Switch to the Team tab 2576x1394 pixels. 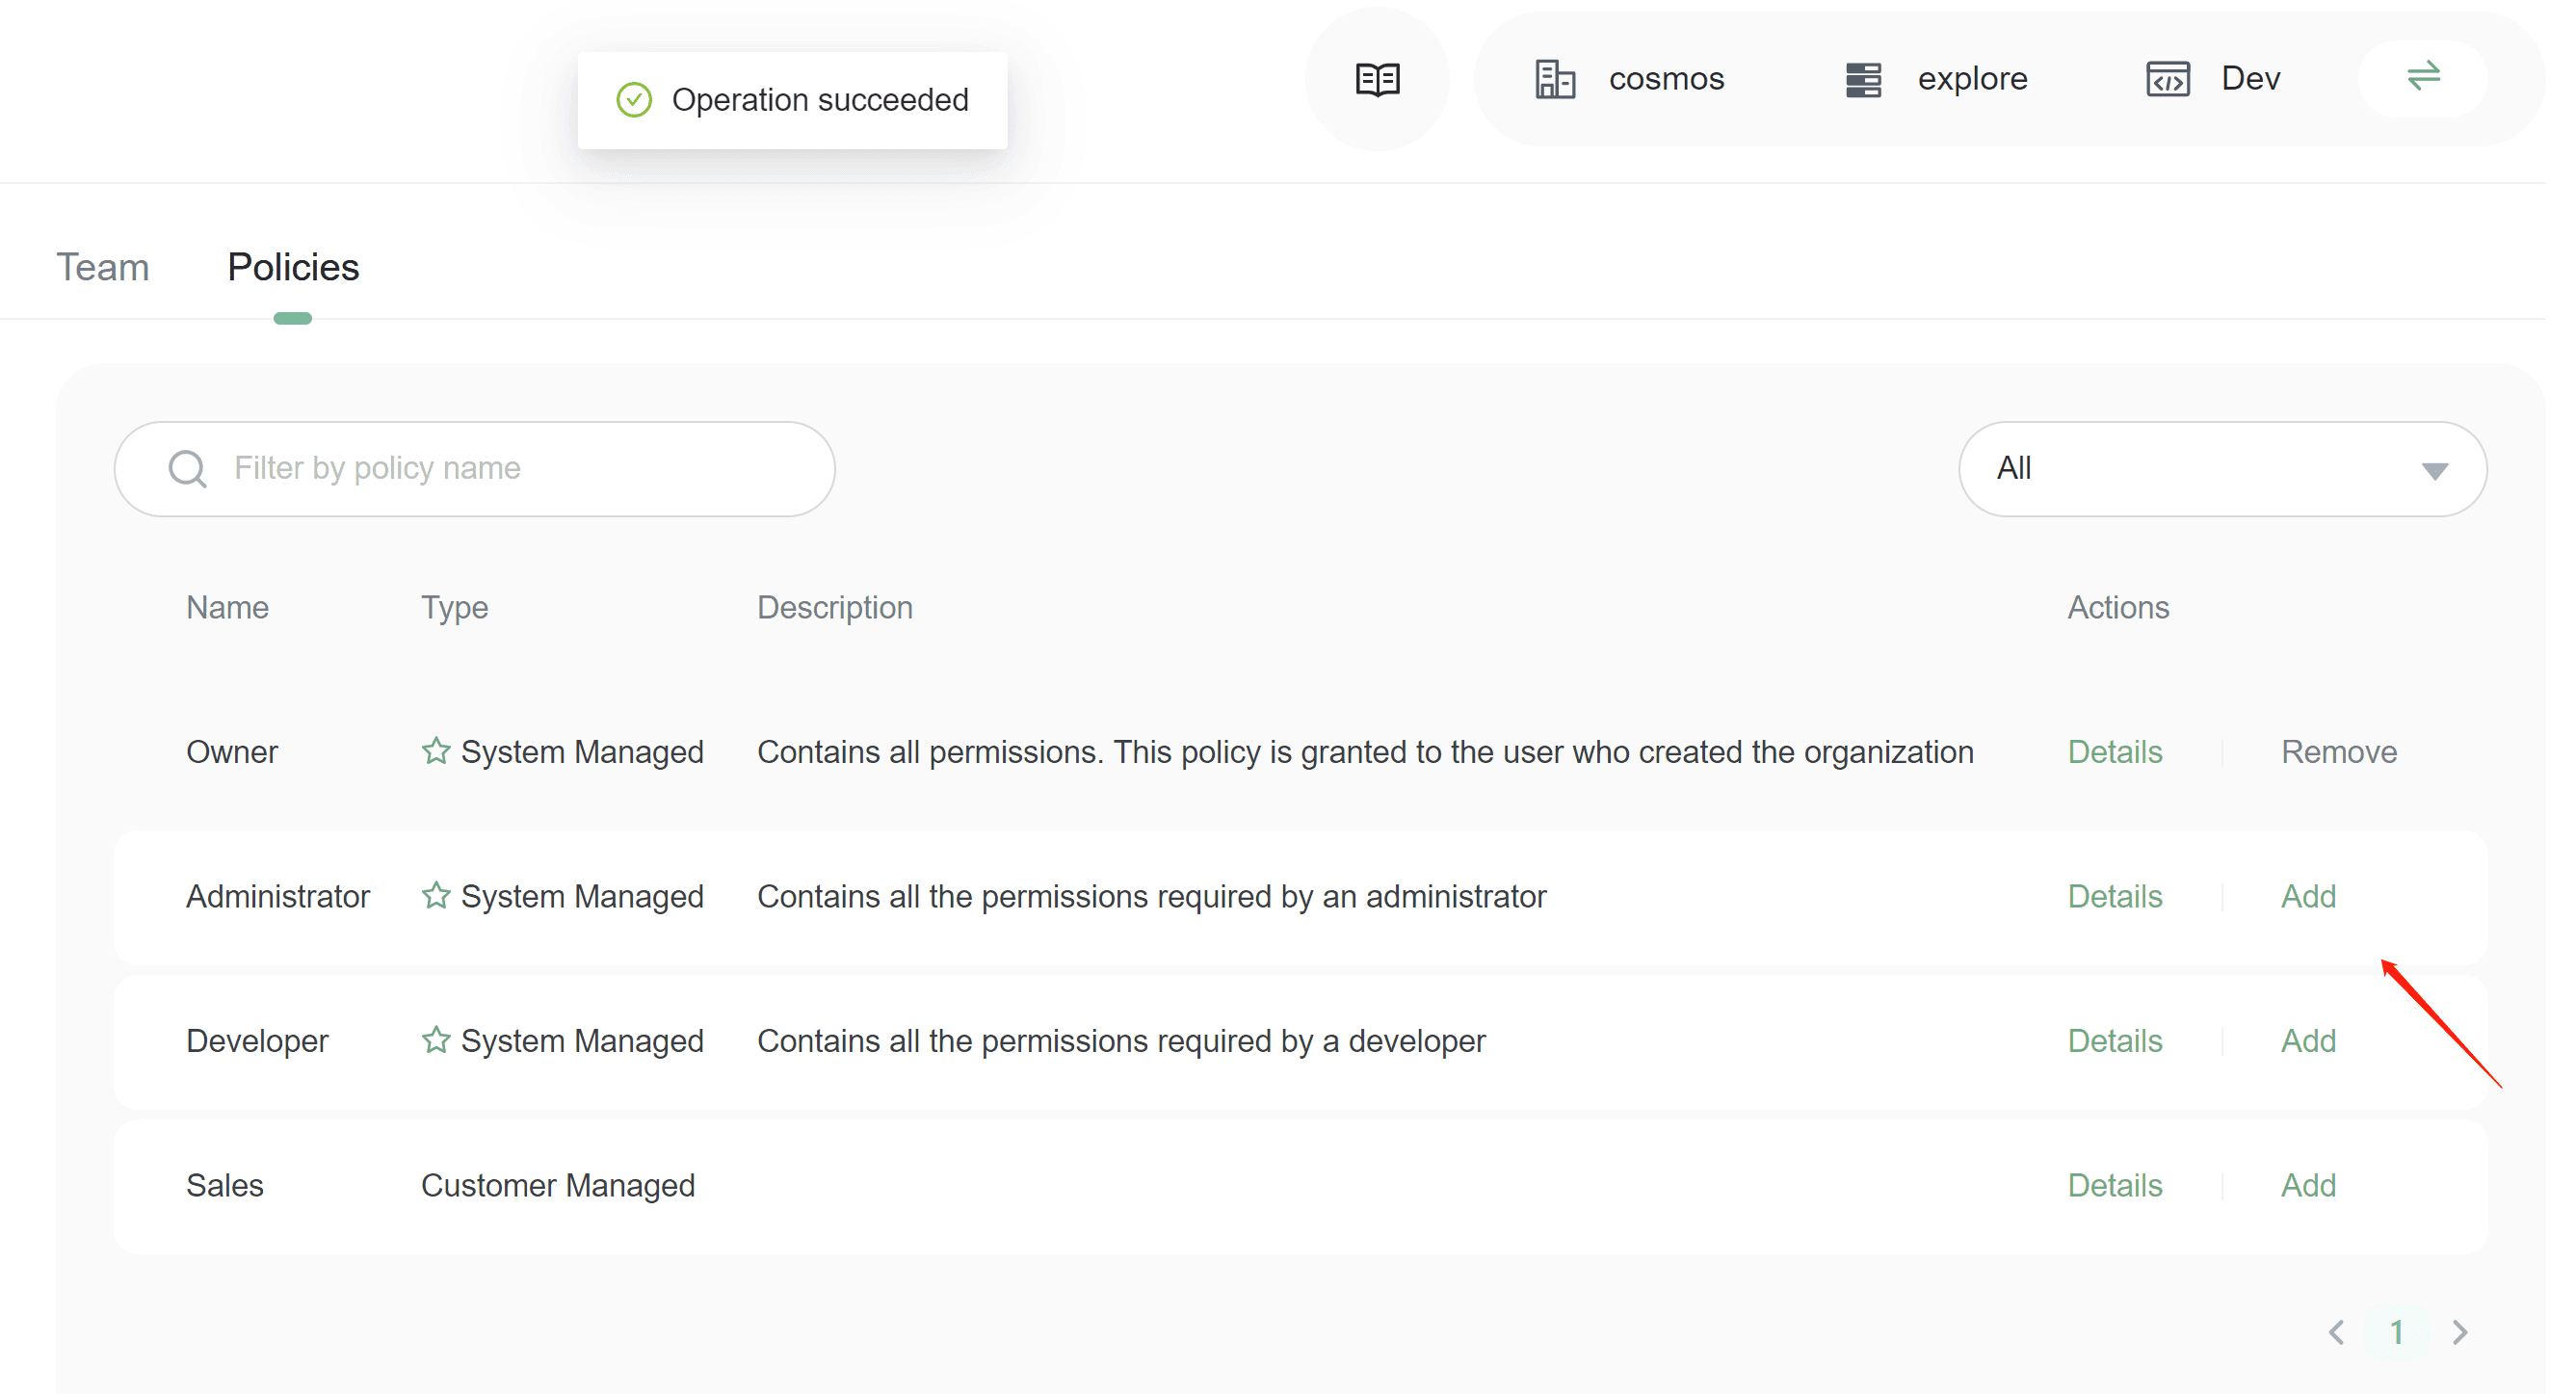coord(102,267)
